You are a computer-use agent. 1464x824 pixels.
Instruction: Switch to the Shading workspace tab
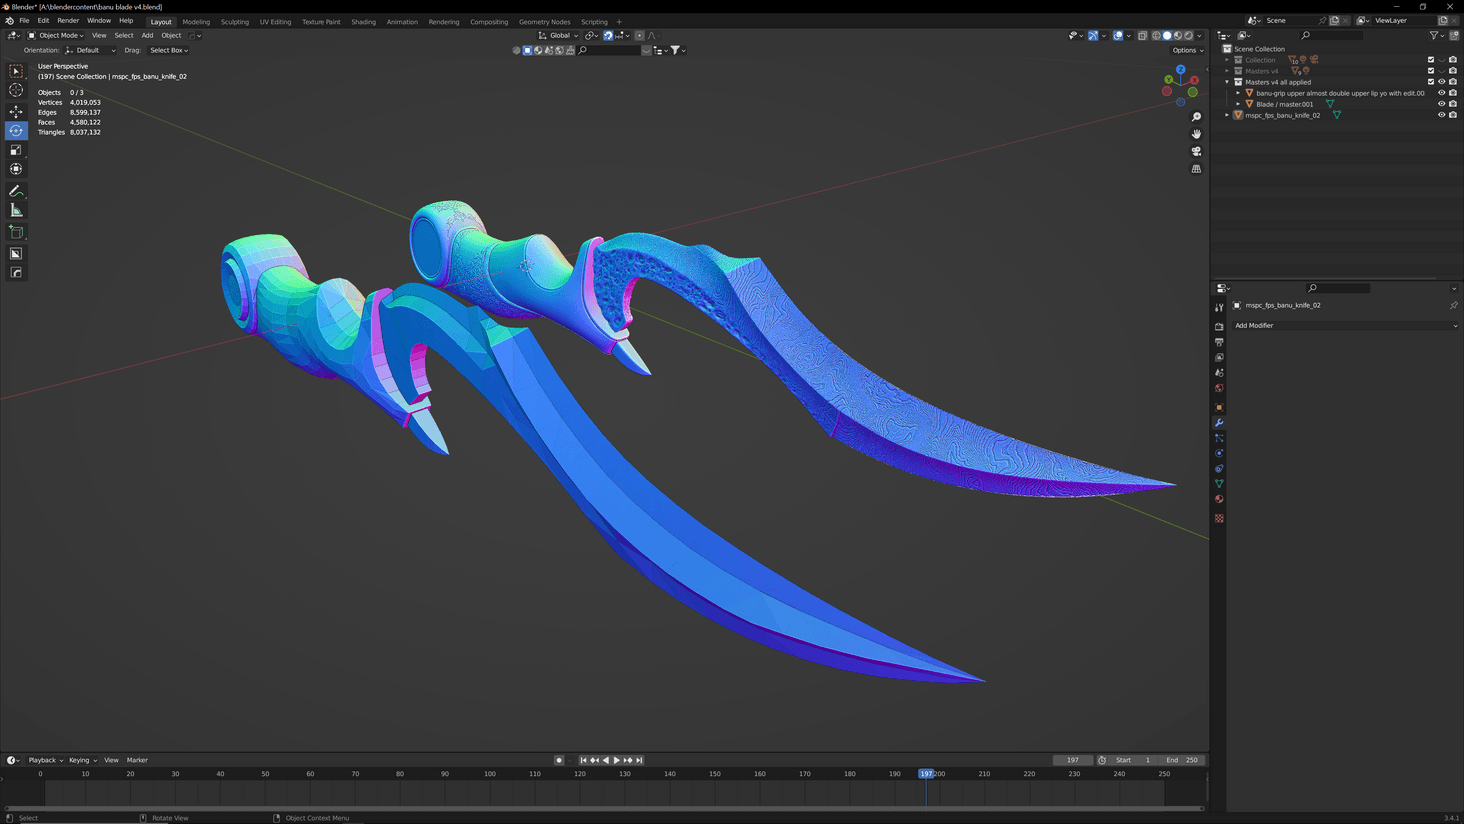[x=363, y=20]
